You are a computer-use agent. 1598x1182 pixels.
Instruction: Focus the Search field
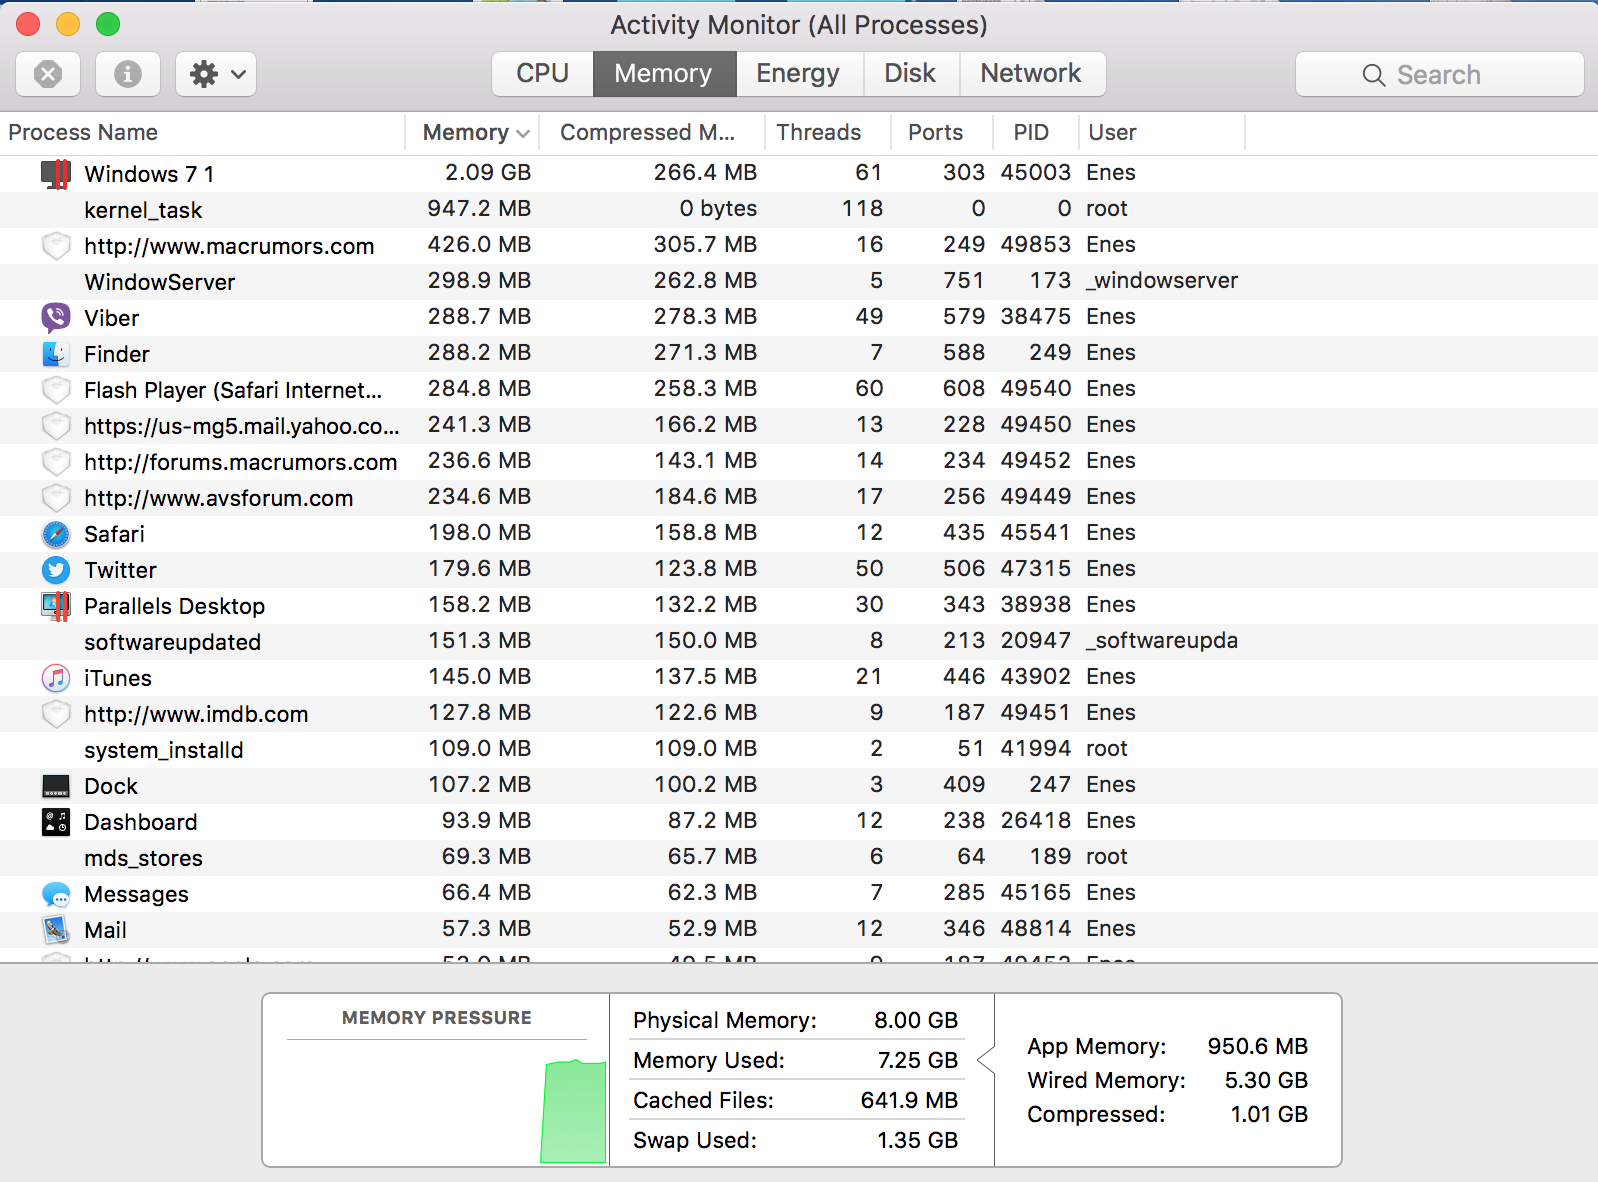pos(1439,74)
